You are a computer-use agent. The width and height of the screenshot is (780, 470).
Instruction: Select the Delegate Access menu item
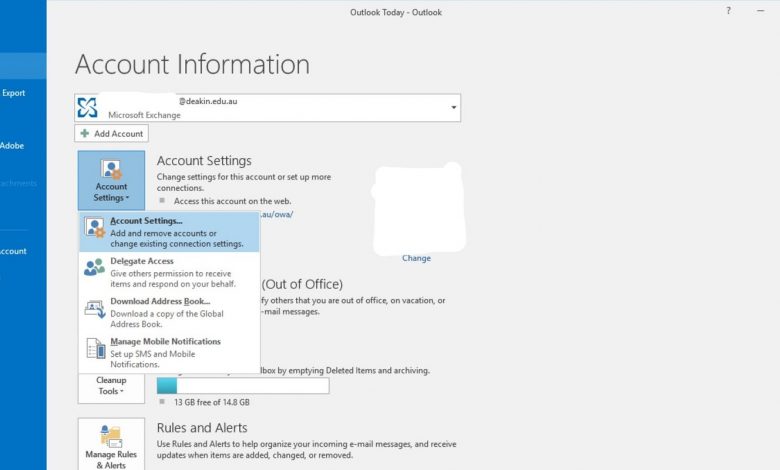coord(141,261)
